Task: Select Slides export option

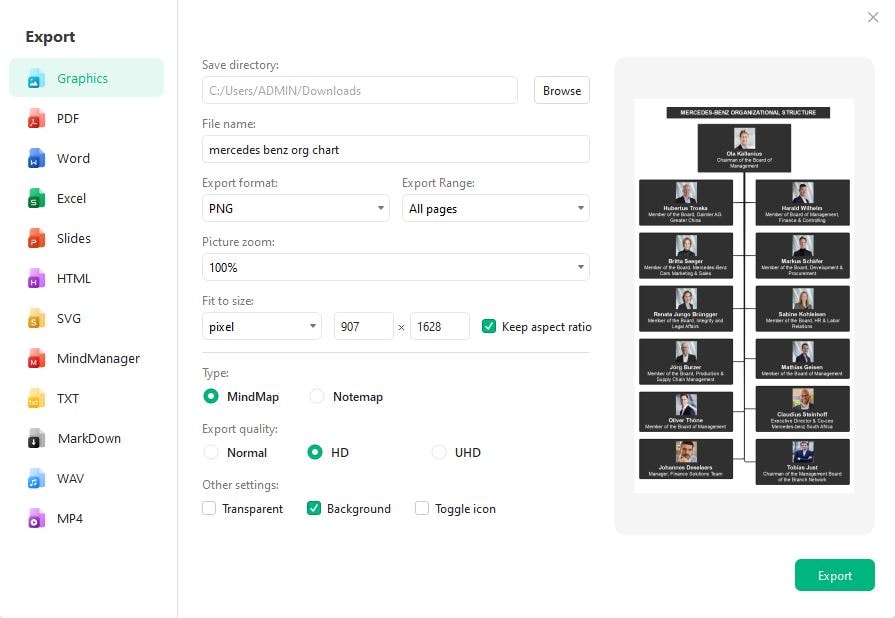Action: [x=74, y=239]
